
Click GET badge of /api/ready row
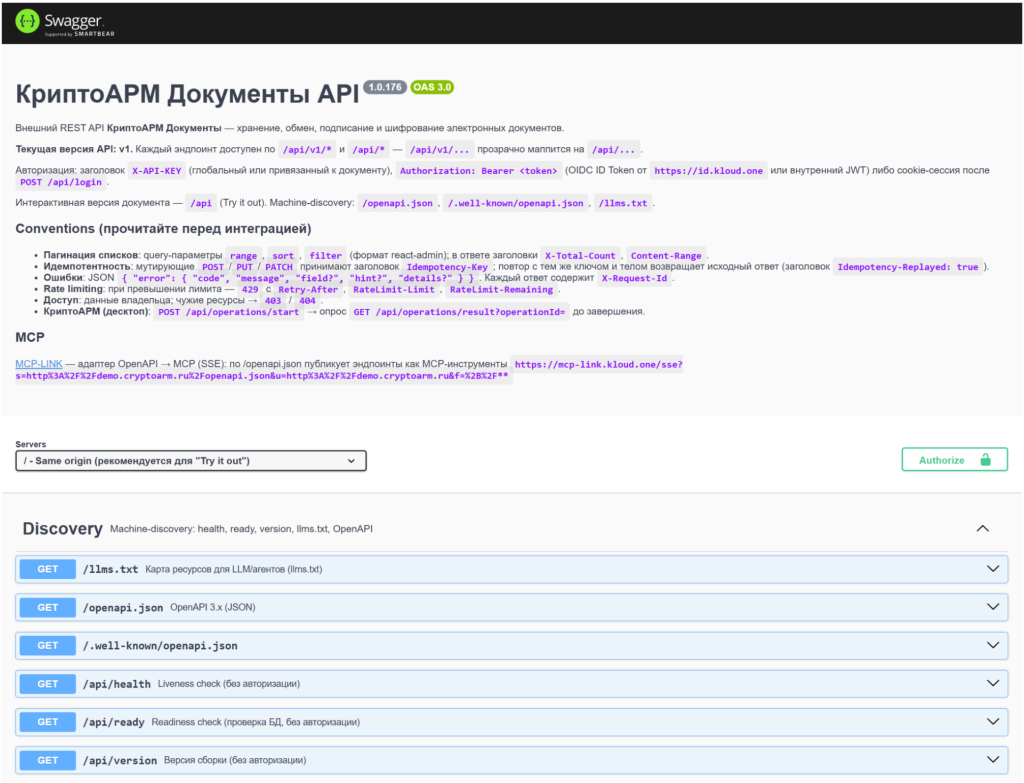coord(48,722)
